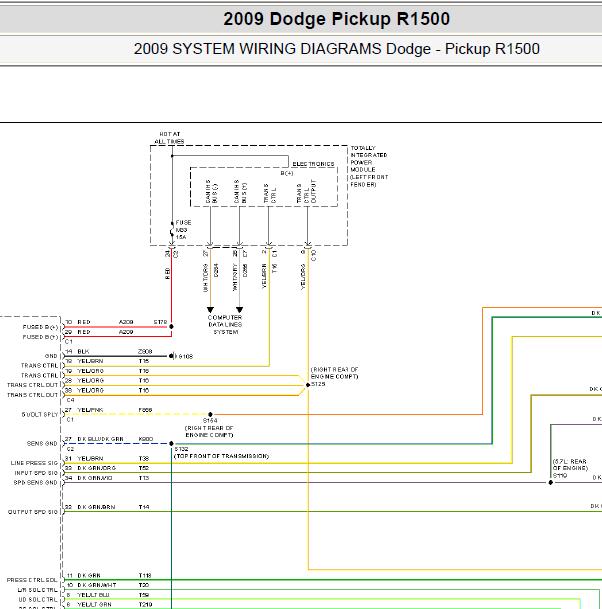The image size is (602, 609).
Task: Select the "TOTALLY INTEGRATED POWER MODULE" label
Action: [x=369, y=166]
